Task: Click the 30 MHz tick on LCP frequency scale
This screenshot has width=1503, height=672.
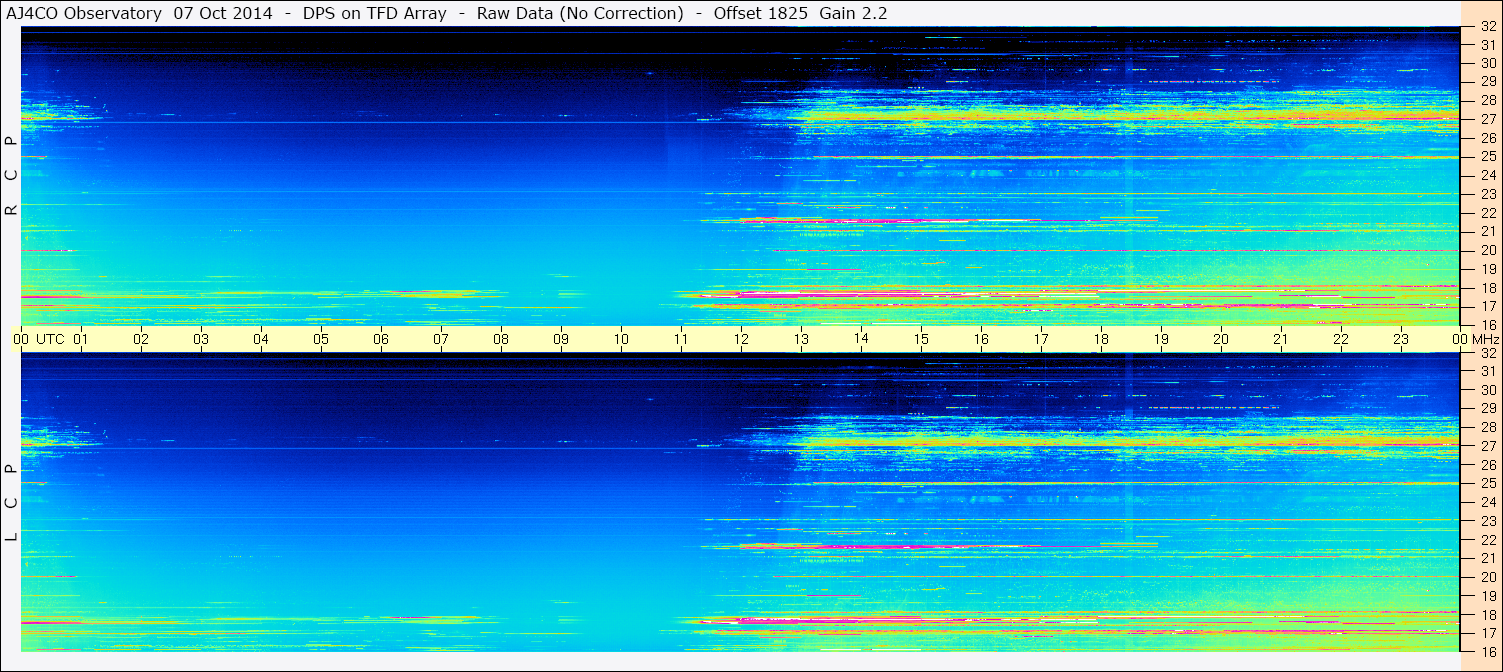Action: (x=1487, y=390)
